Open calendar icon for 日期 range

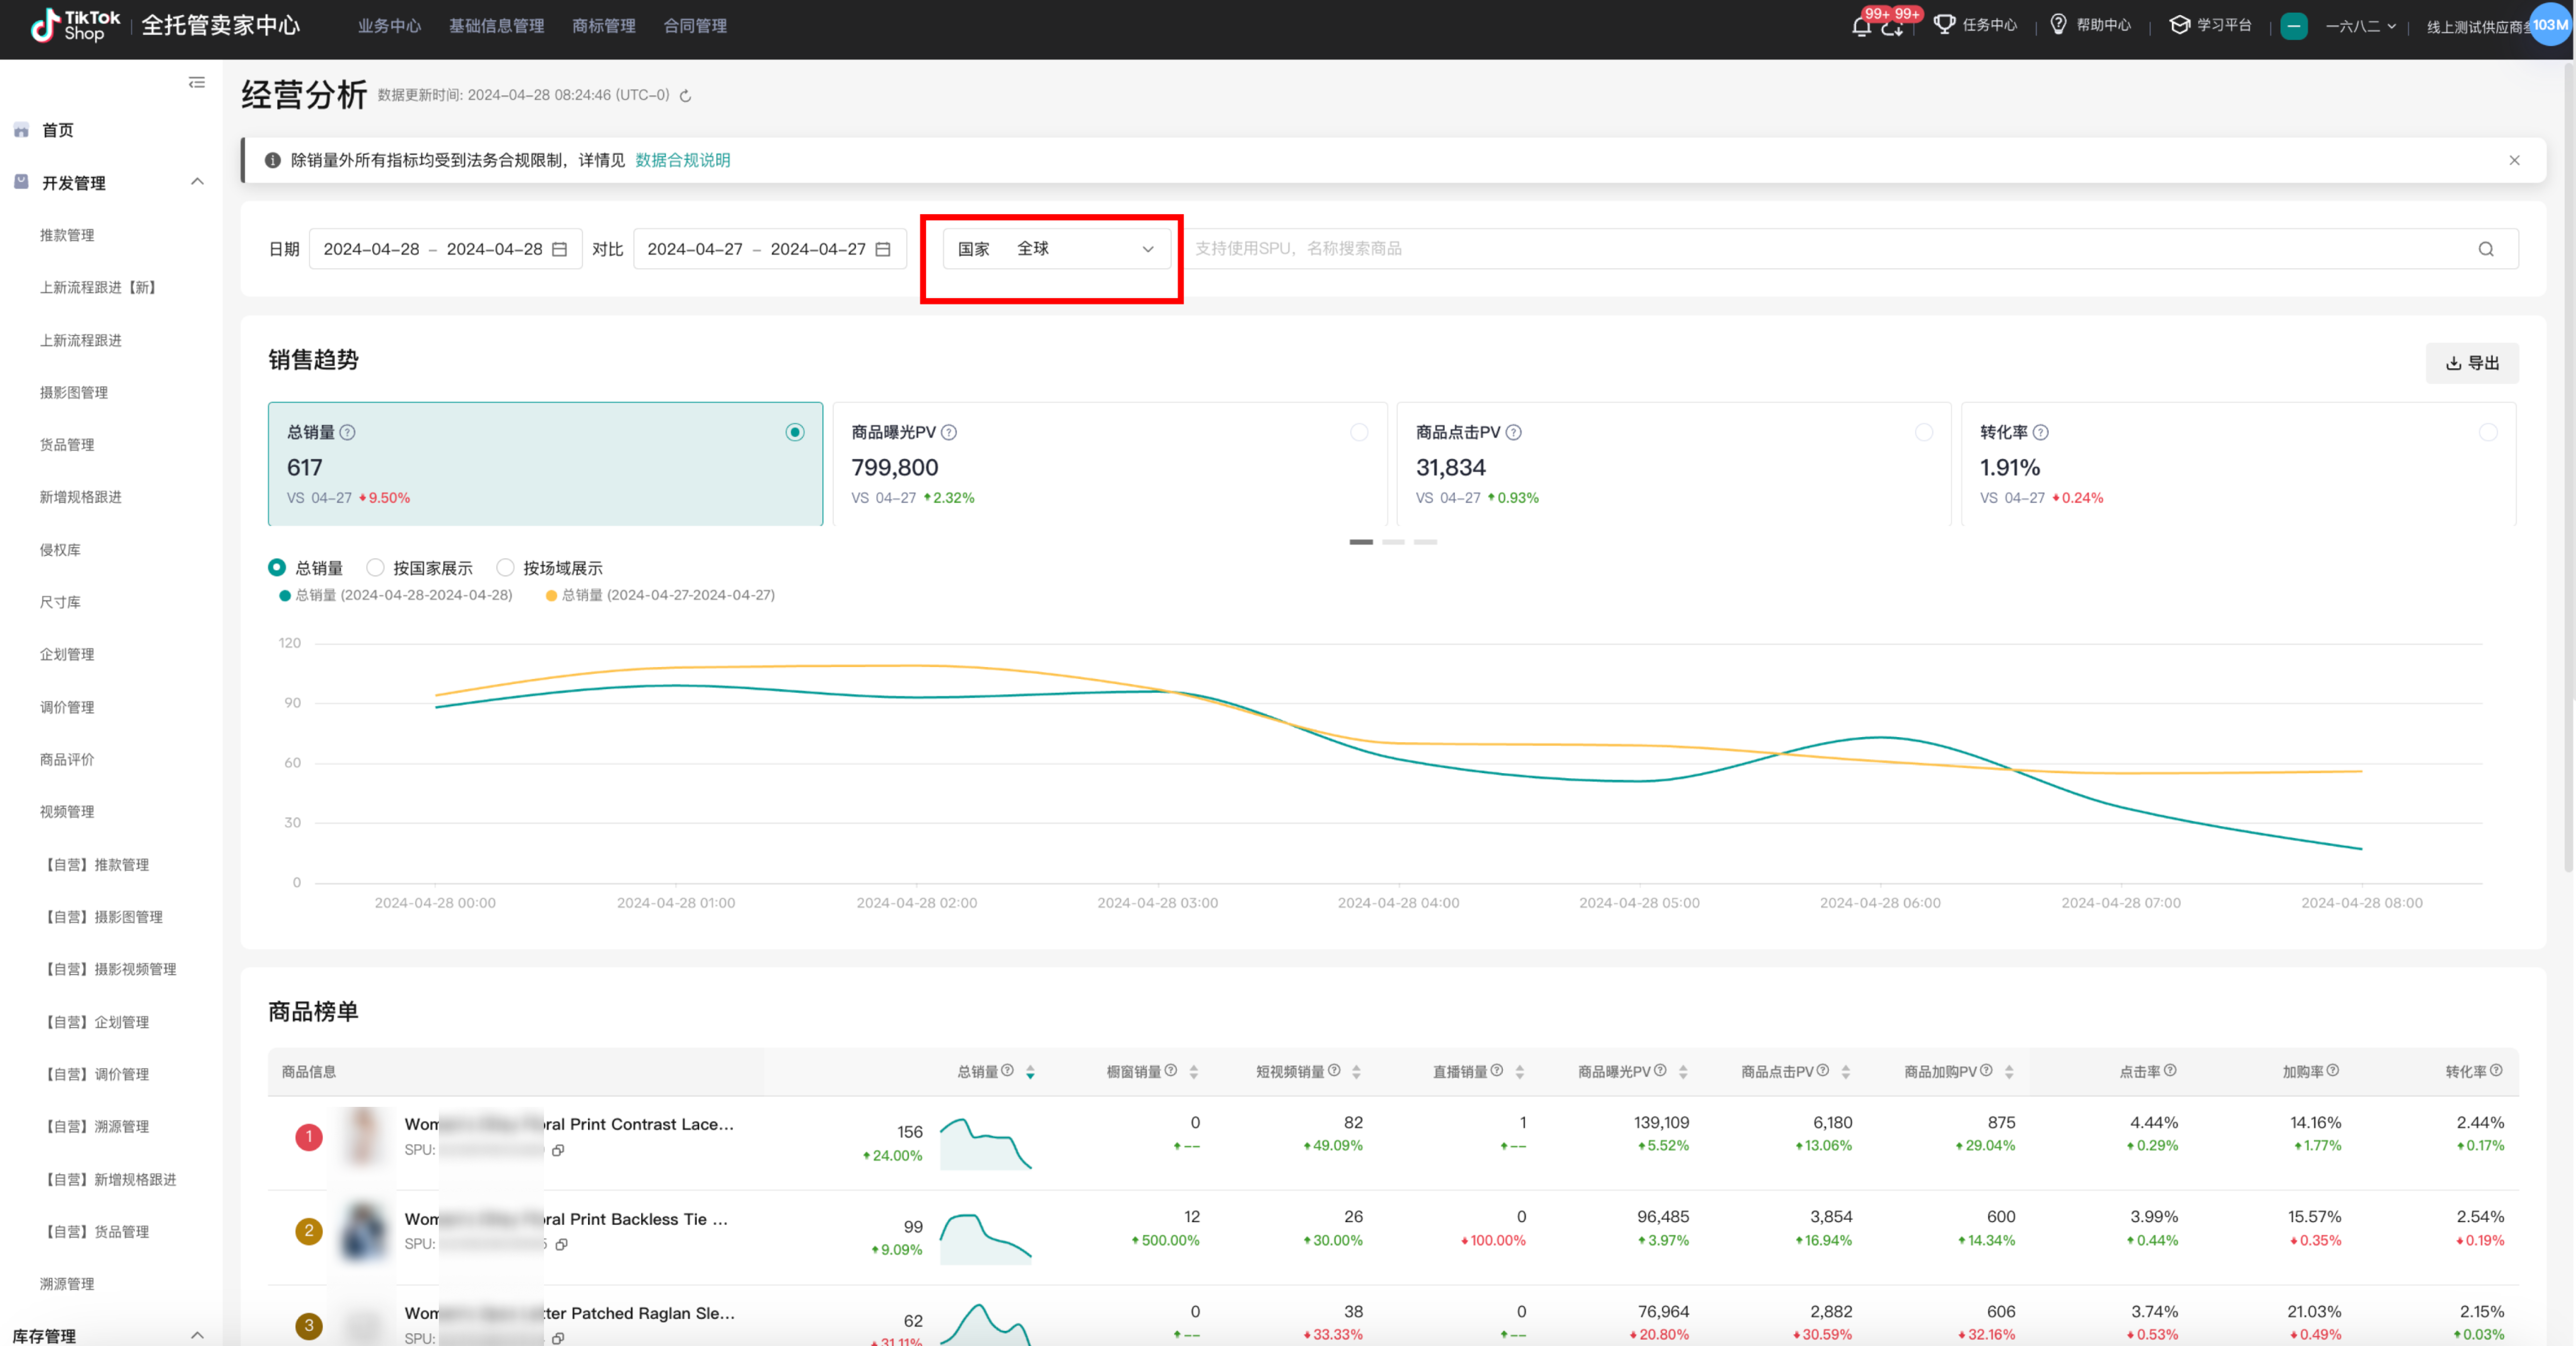(560, 249)
